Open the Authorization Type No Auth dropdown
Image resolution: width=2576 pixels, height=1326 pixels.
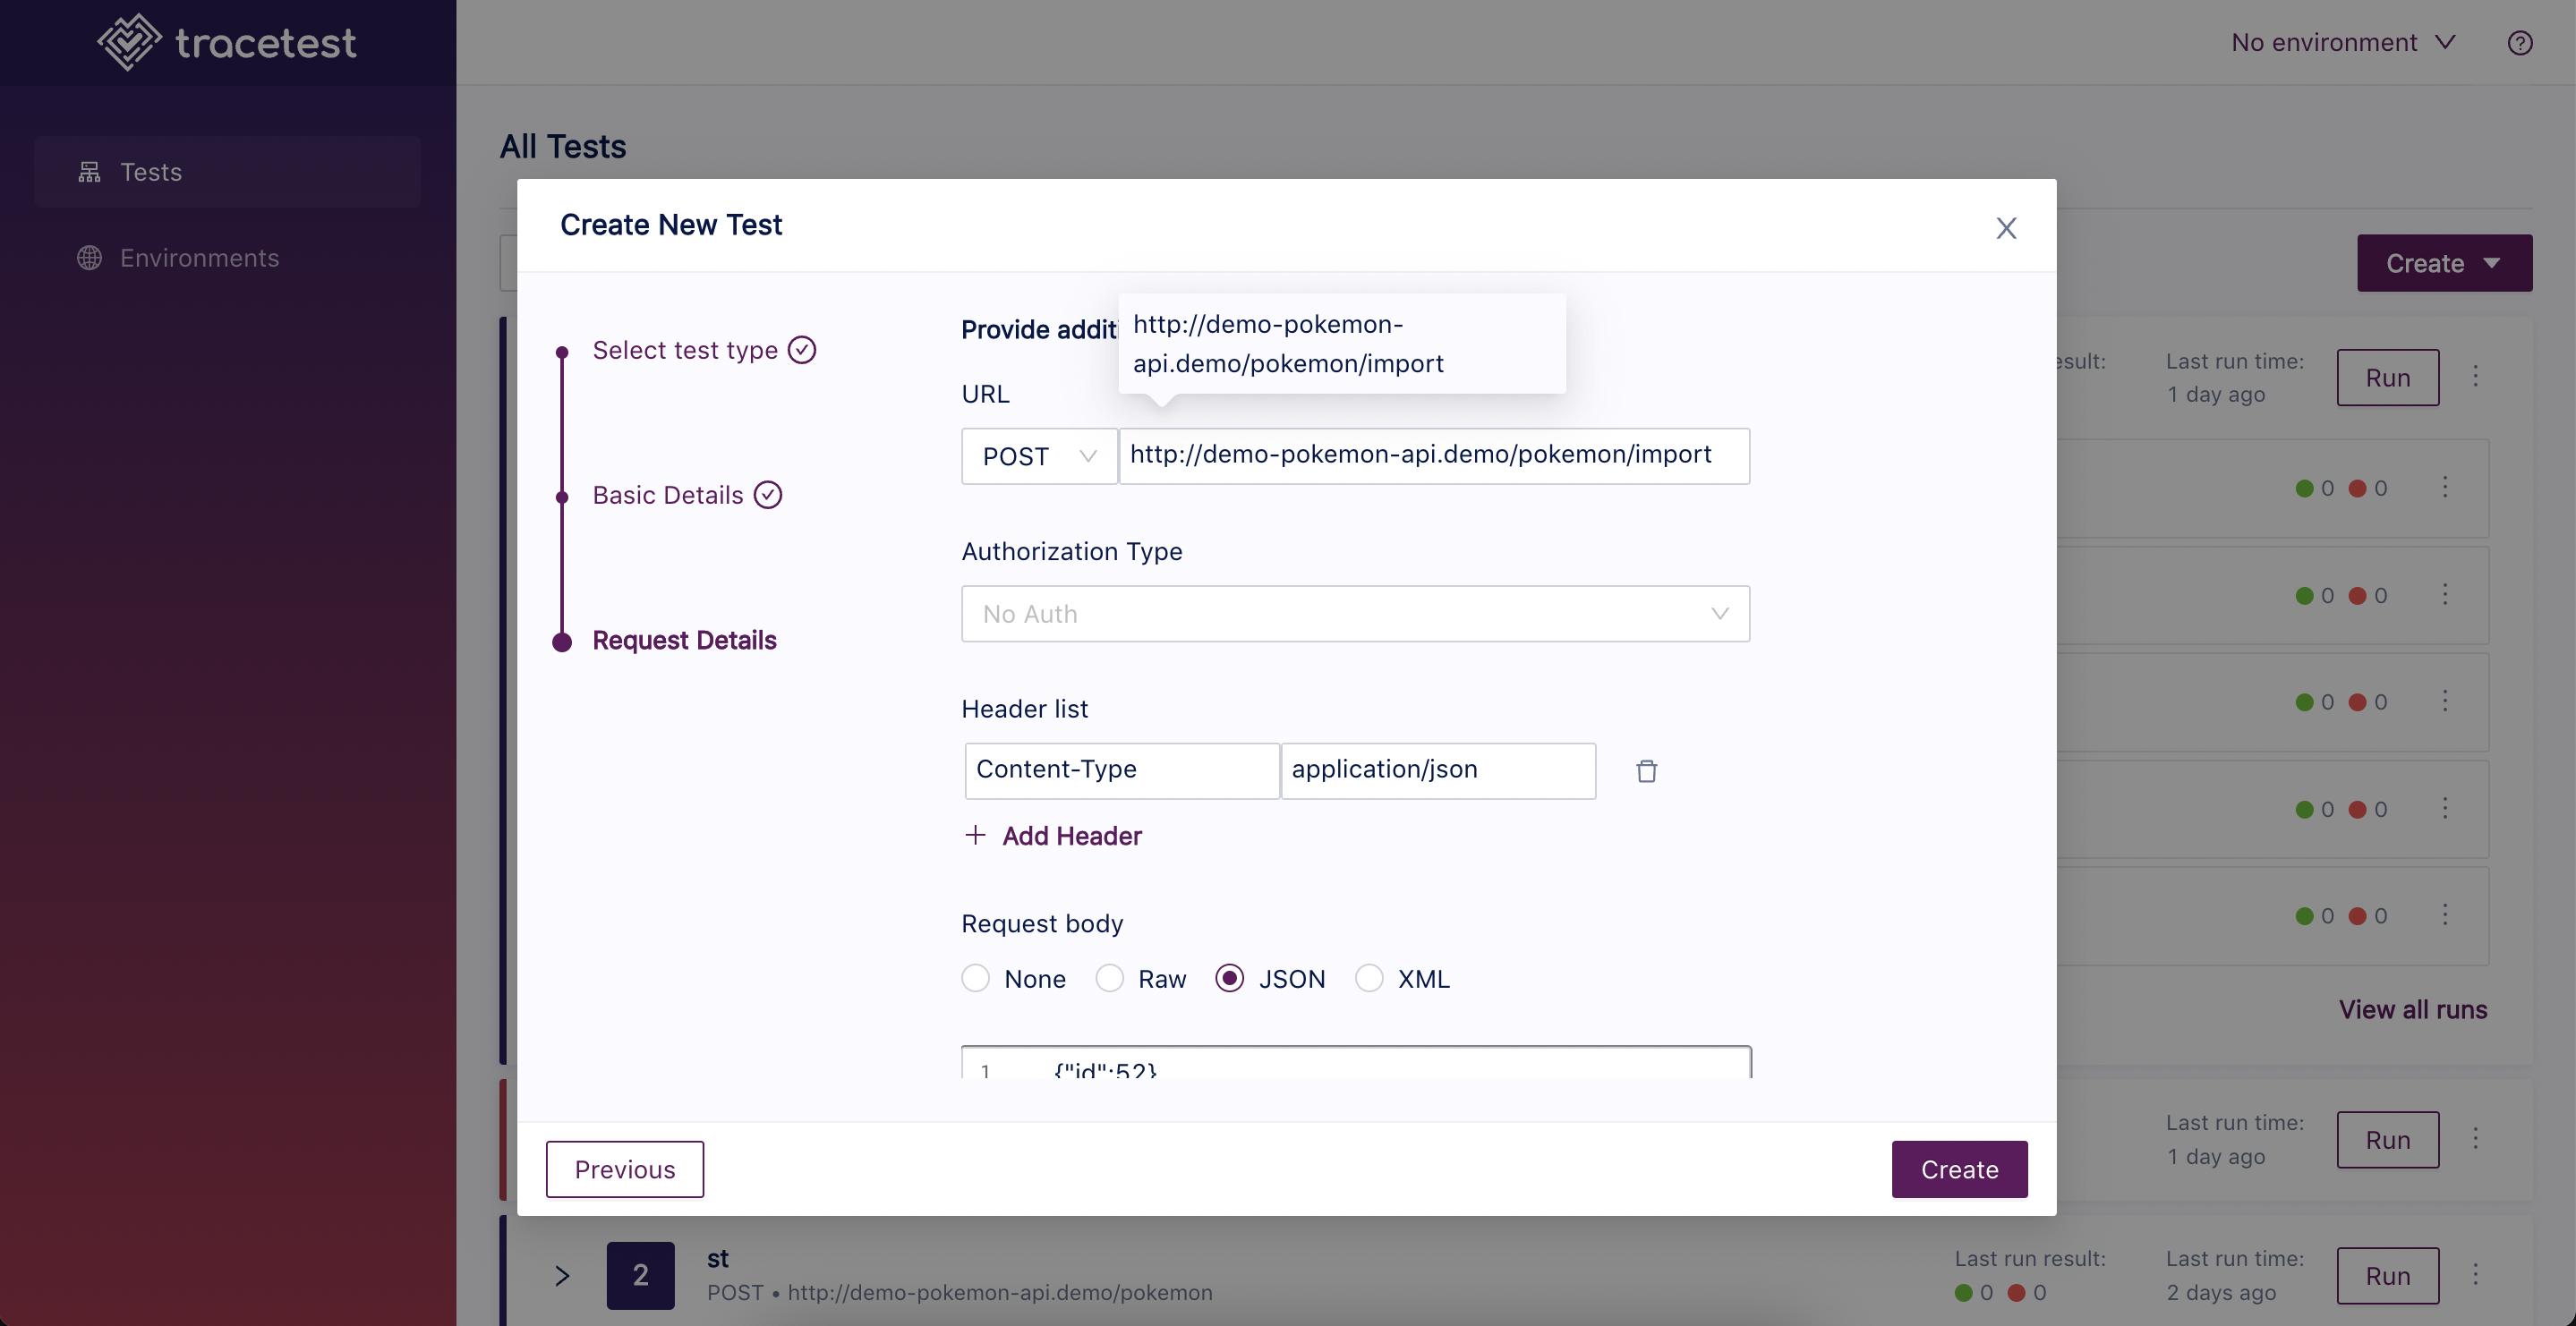[x=1355, y=614]
